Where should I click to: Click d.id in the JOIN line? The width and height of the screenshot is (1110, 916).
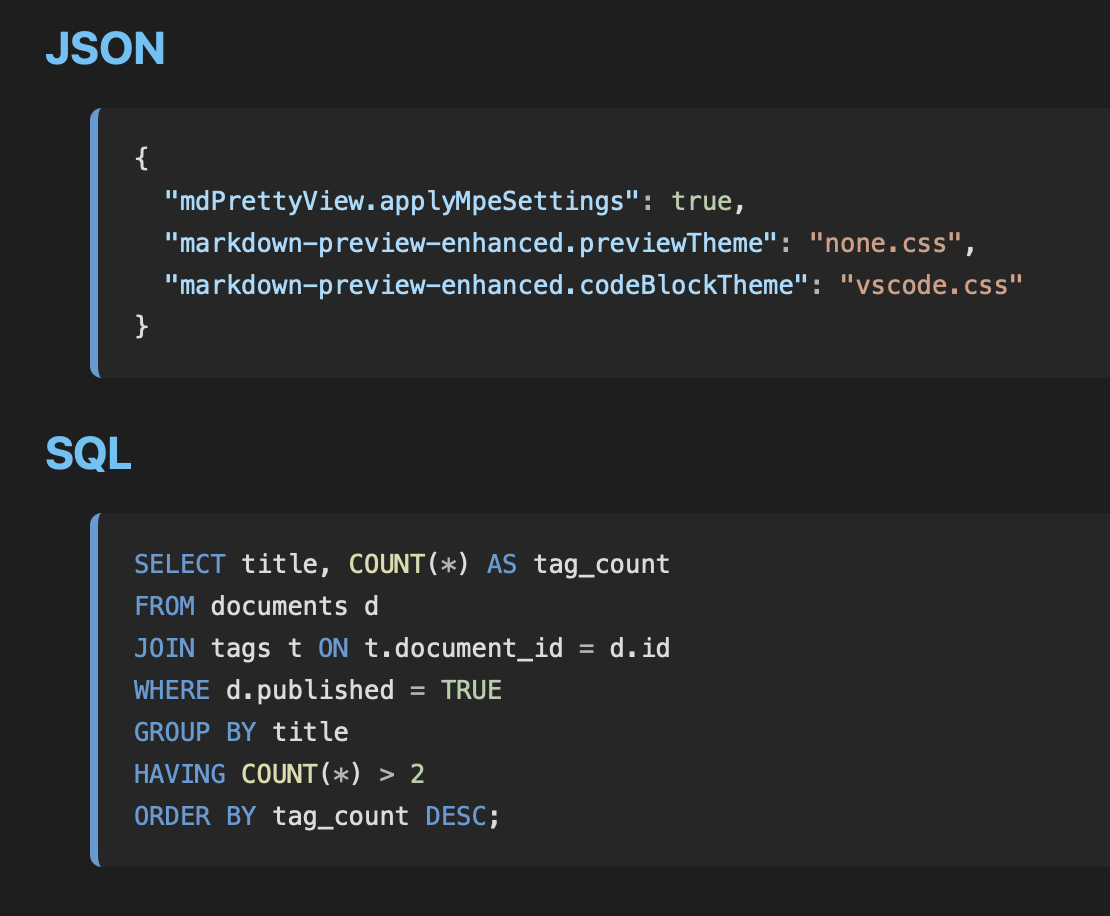(x=639, y=648)
